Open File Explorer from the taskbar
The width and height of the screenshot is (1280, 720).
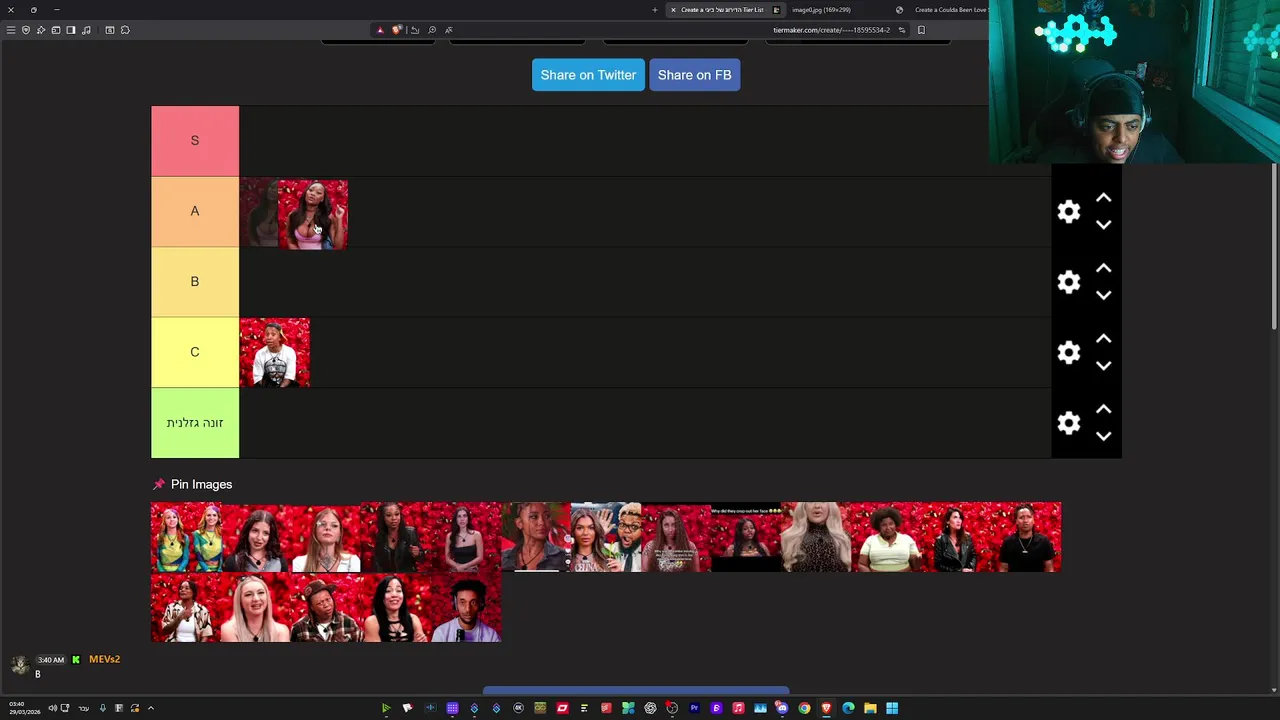tap(870, 708)
